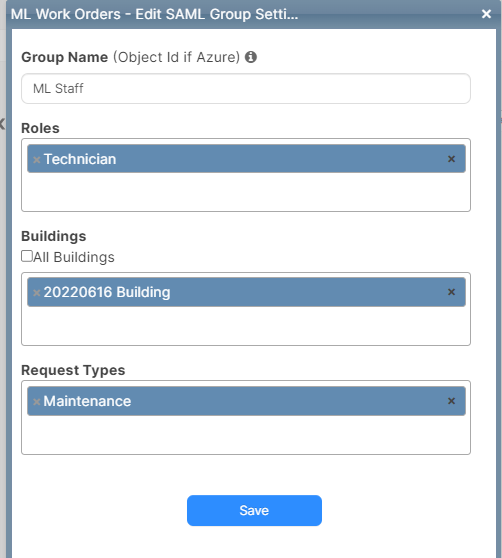Focus the Group Name field containing ML Staff

pos(246,89)
